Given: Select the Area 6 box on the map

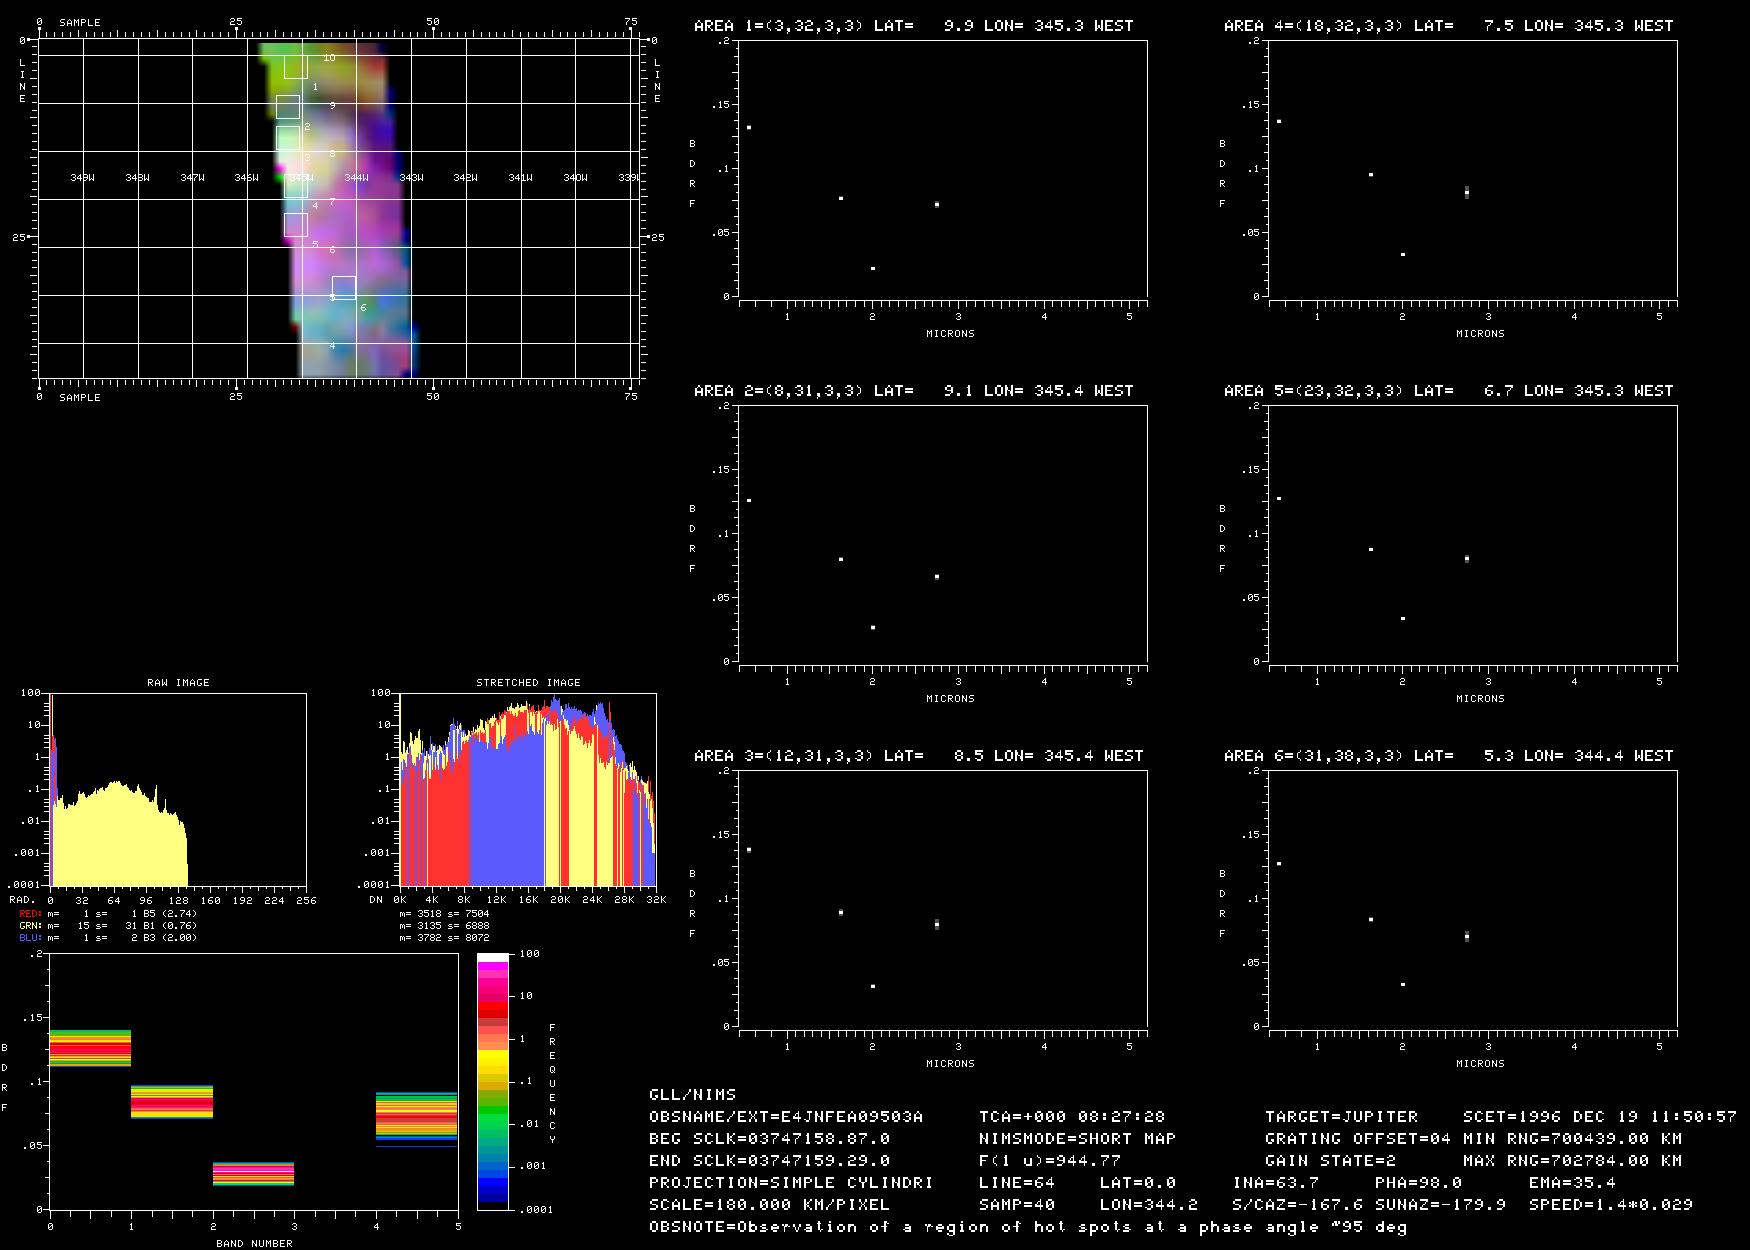Looking at the screenshot, I should (x=344, y=287).
